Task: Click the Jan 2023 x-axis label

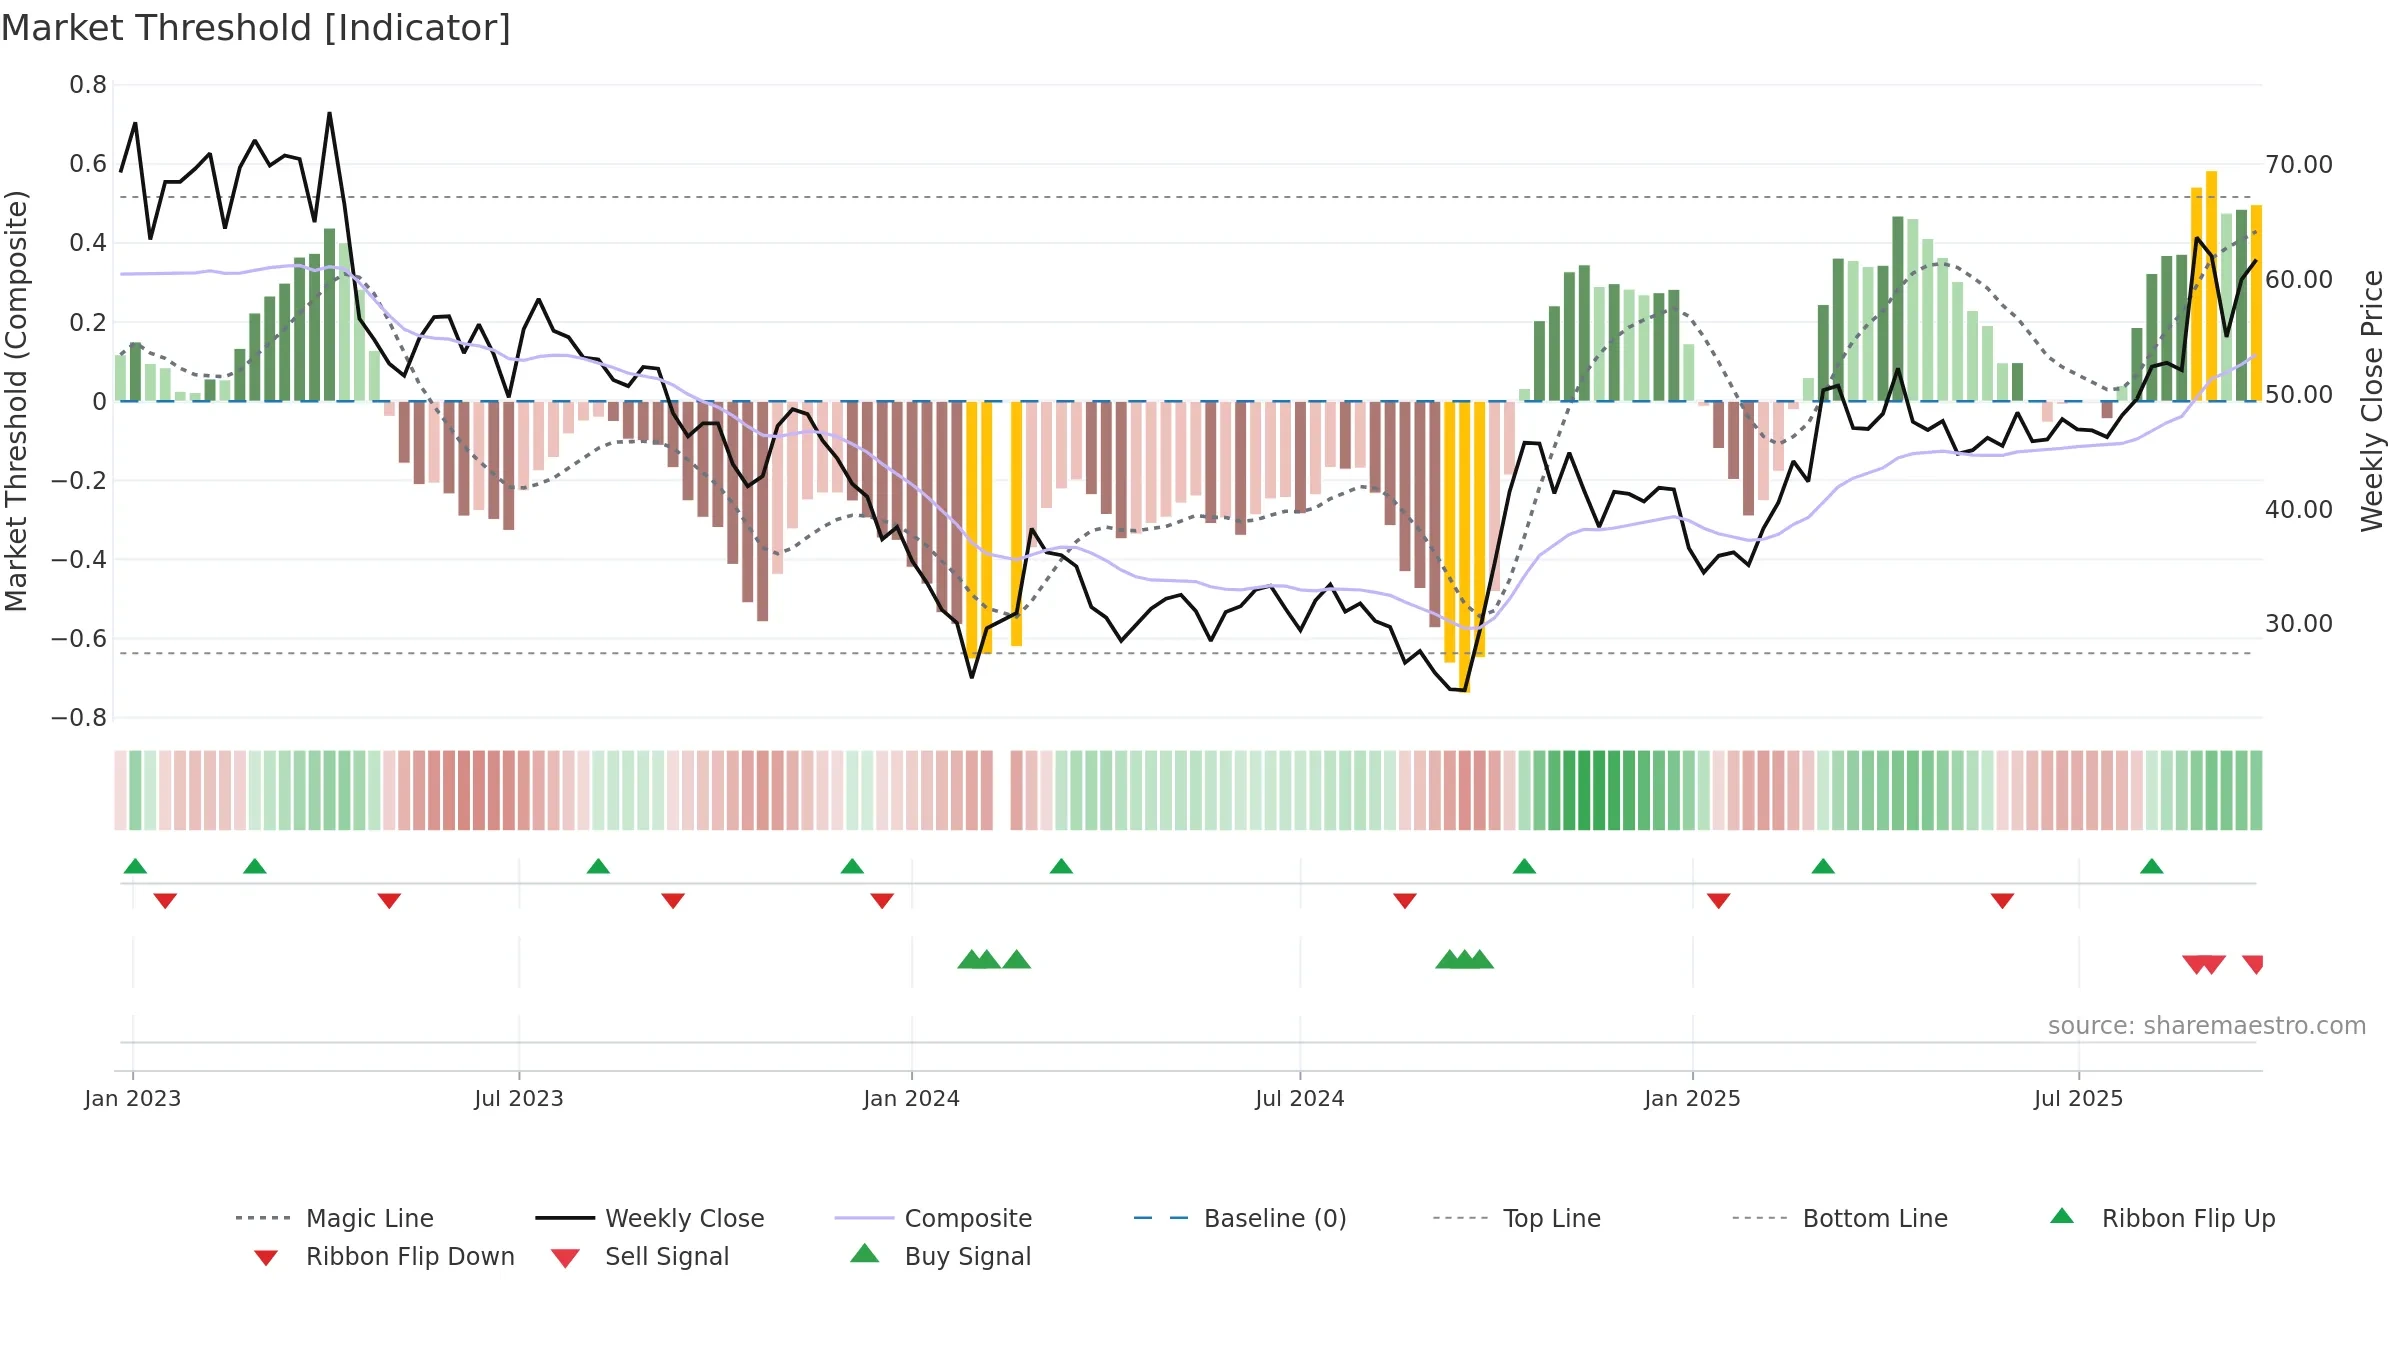Action: [x=133, y=1099]
